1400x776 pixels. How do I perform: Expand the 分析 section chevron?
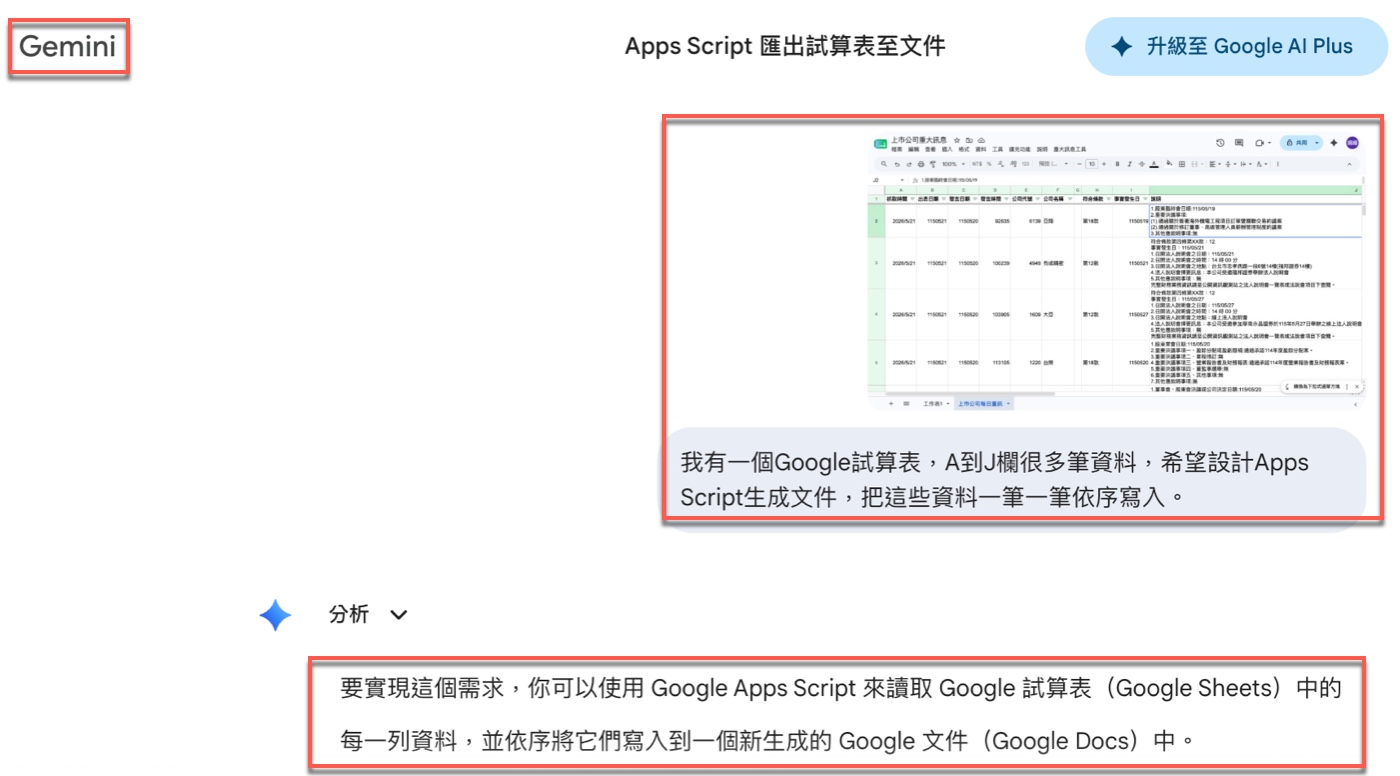398,615
